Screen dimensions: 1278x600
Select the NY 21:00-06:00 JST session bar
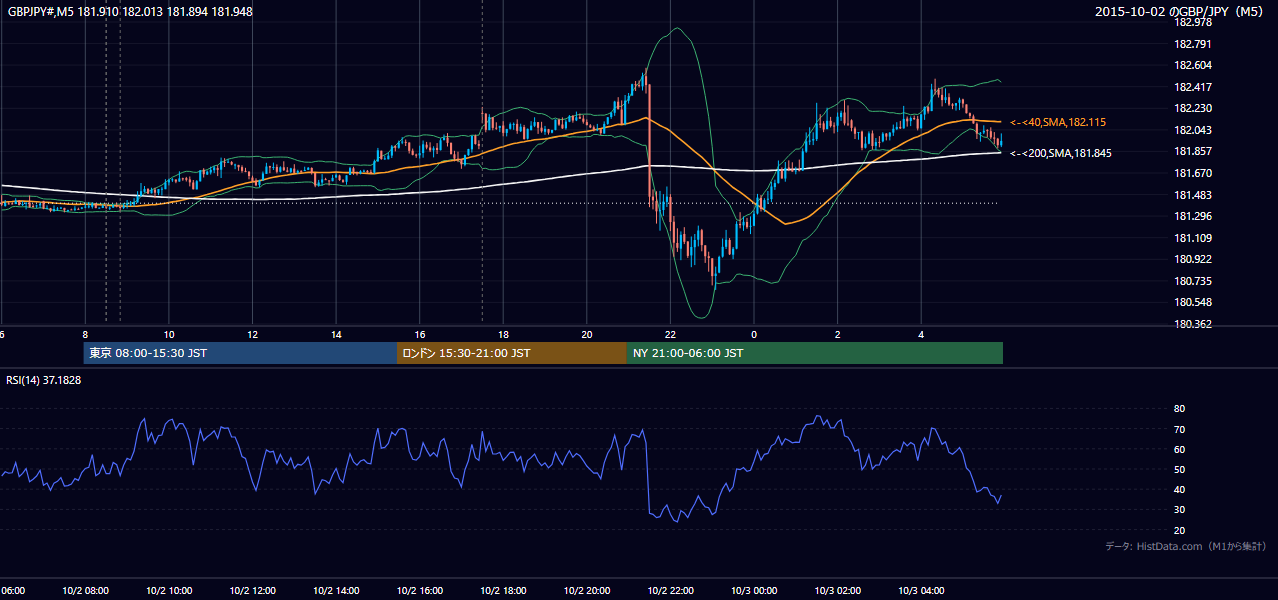[815, 353]
